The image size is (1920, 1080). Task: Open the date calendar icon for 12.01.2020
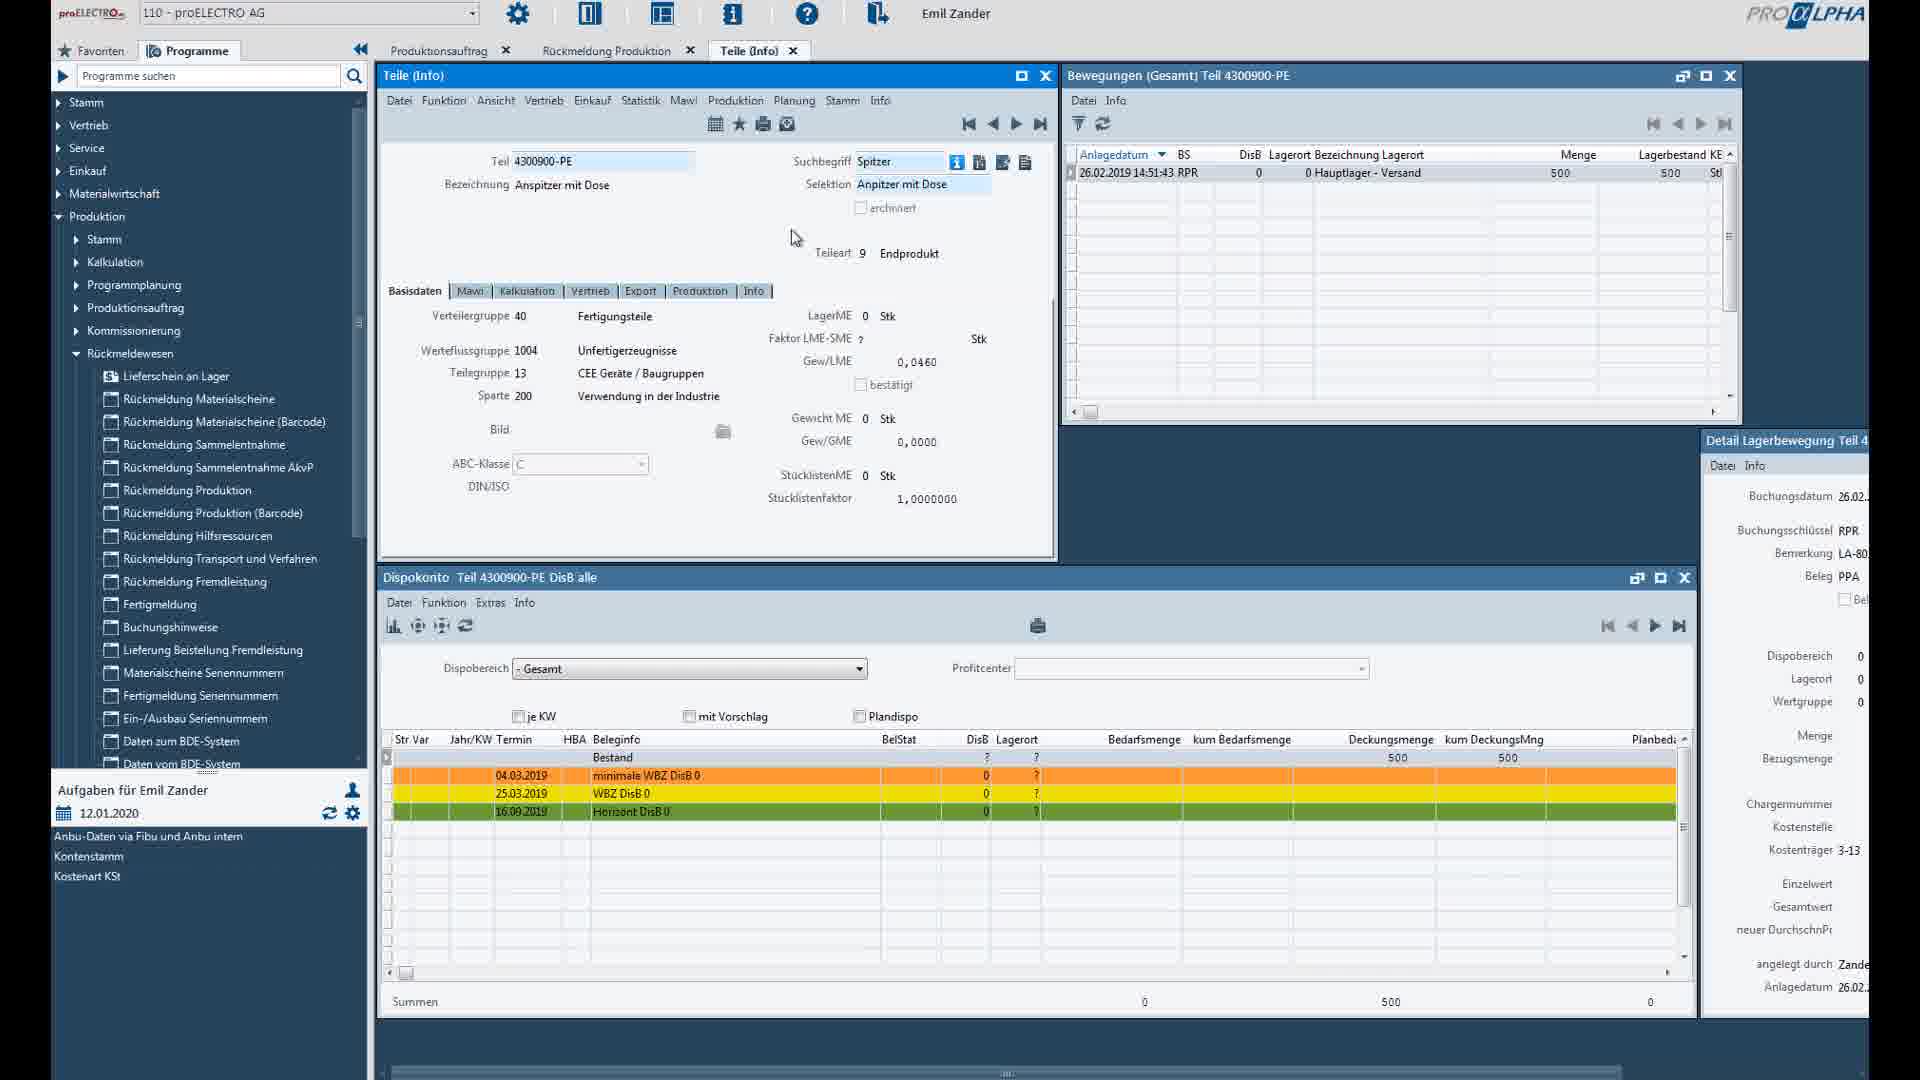pyautogui.click(x=64, y=813)
